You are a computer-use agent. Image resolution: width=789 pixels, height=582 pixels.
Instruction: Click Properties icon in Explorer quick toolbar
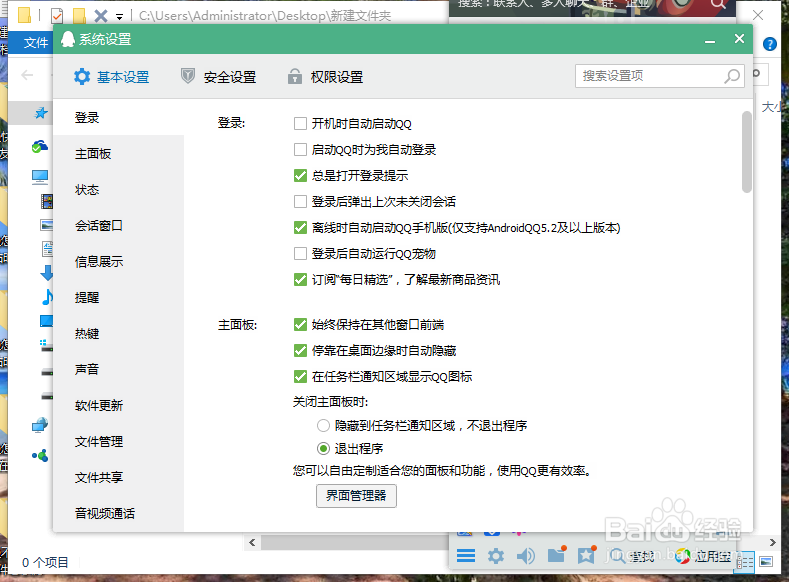(x=57, y=16)
